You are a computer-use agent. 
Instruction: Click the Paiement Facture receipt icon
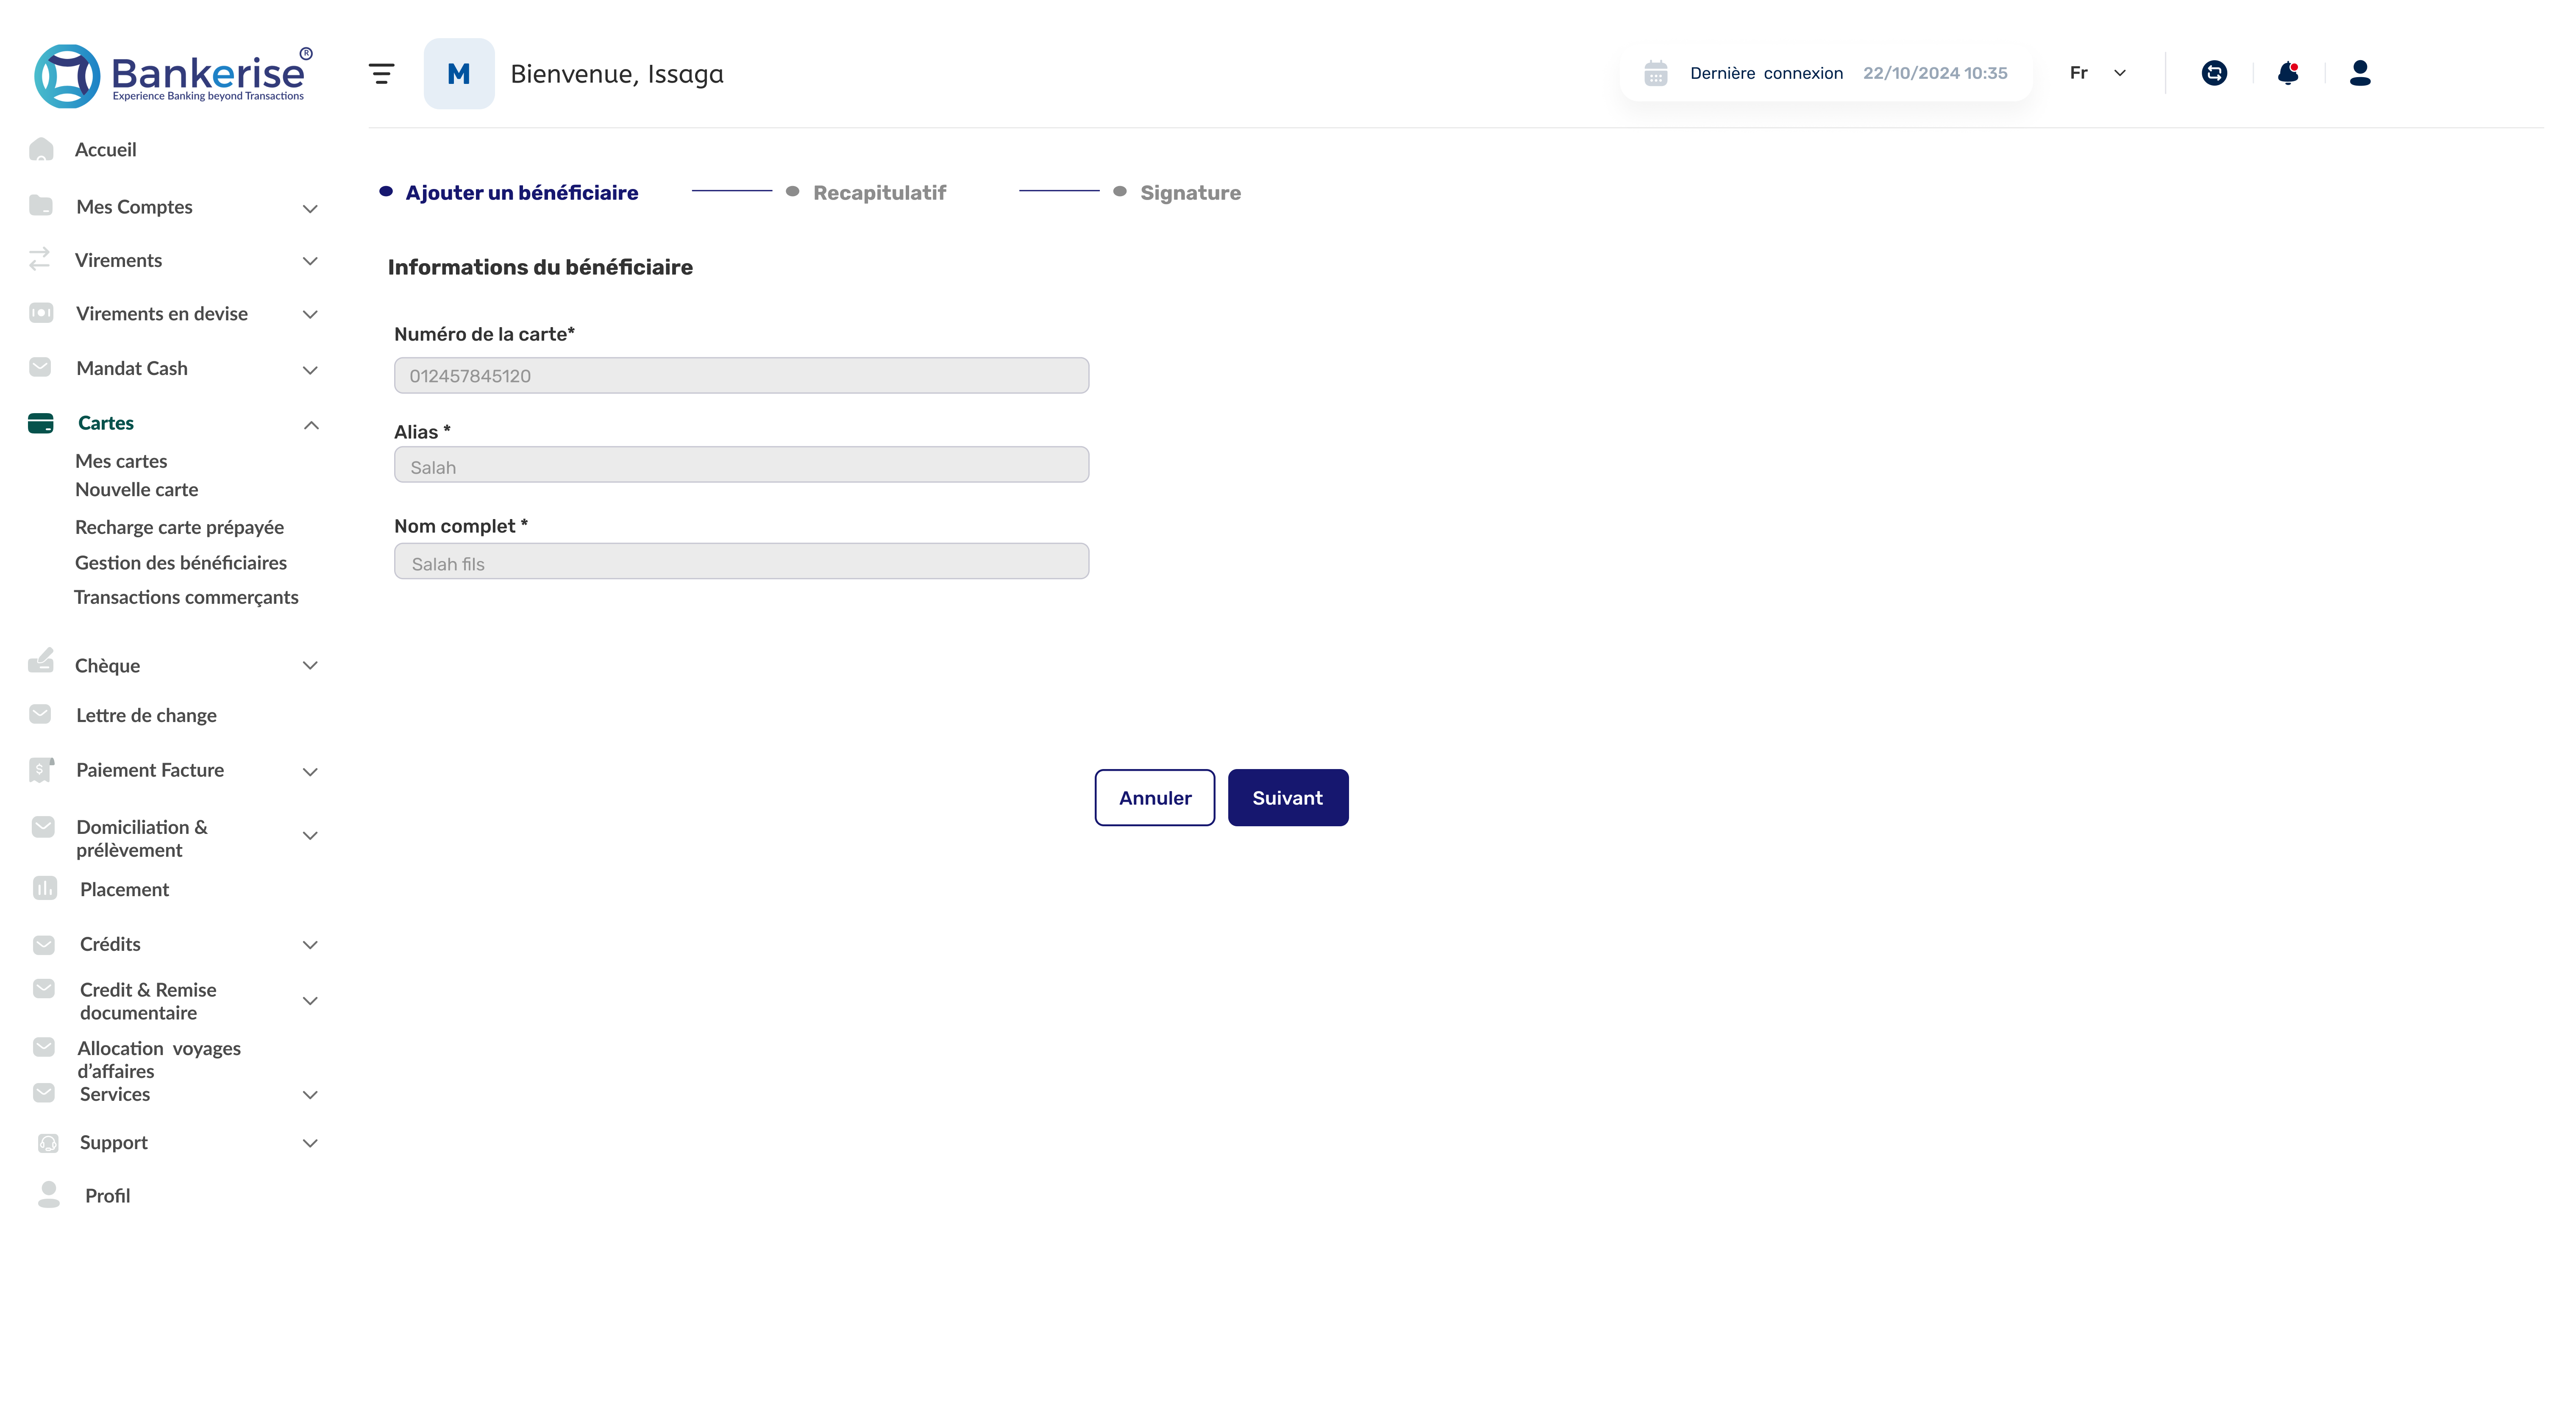[x=41, y=769]
